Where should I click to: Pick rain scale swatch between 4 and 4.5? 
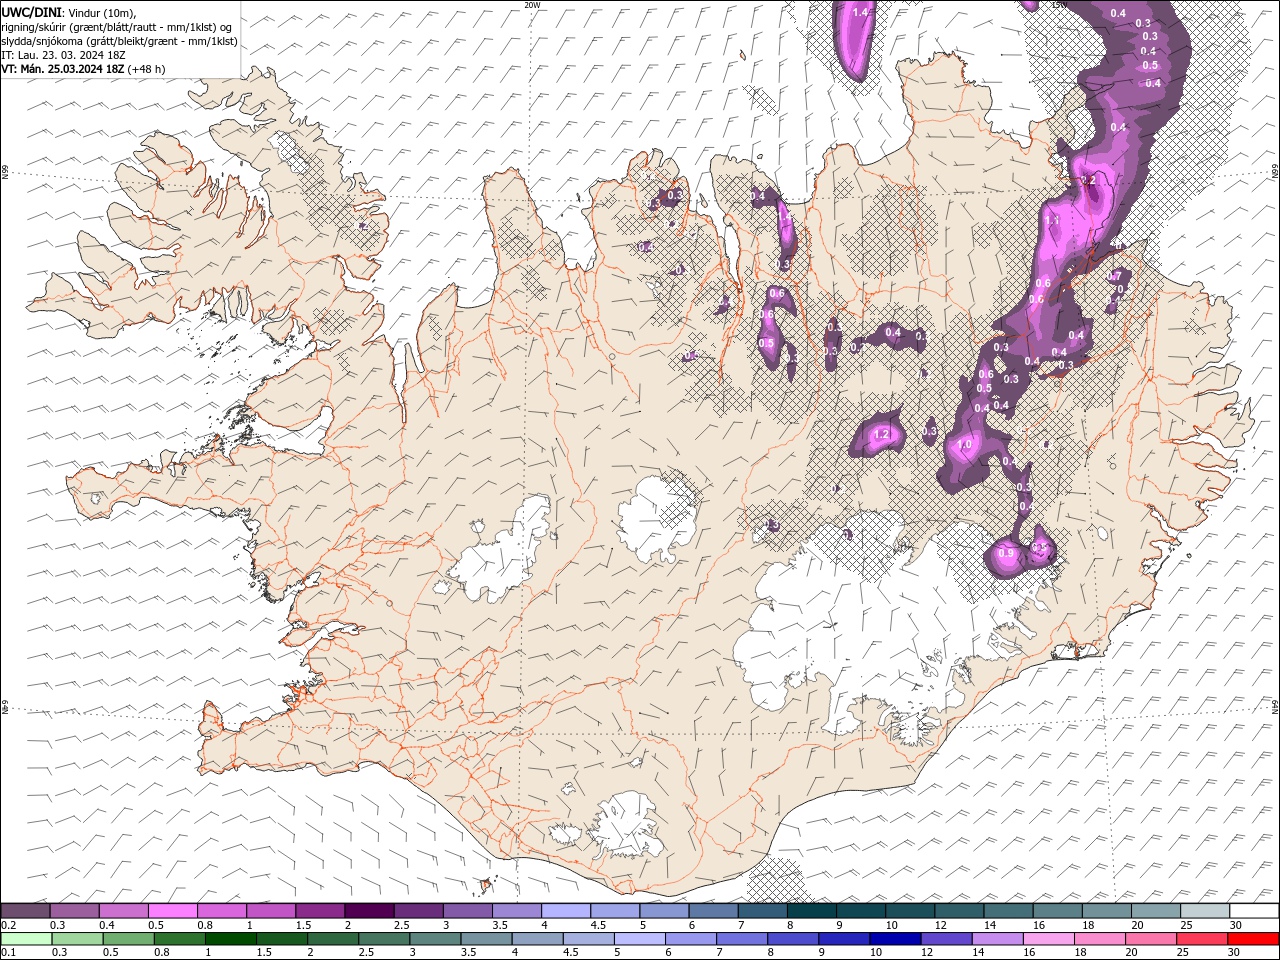tap(538, 939)
